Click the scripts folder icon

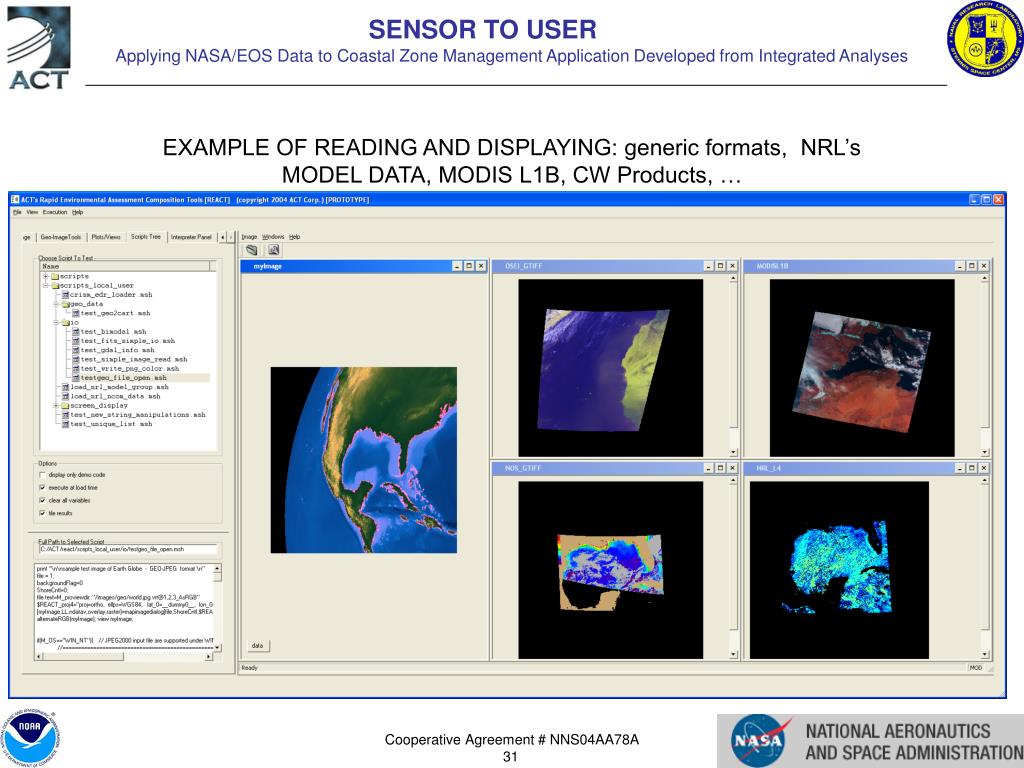tap(56, 276)
